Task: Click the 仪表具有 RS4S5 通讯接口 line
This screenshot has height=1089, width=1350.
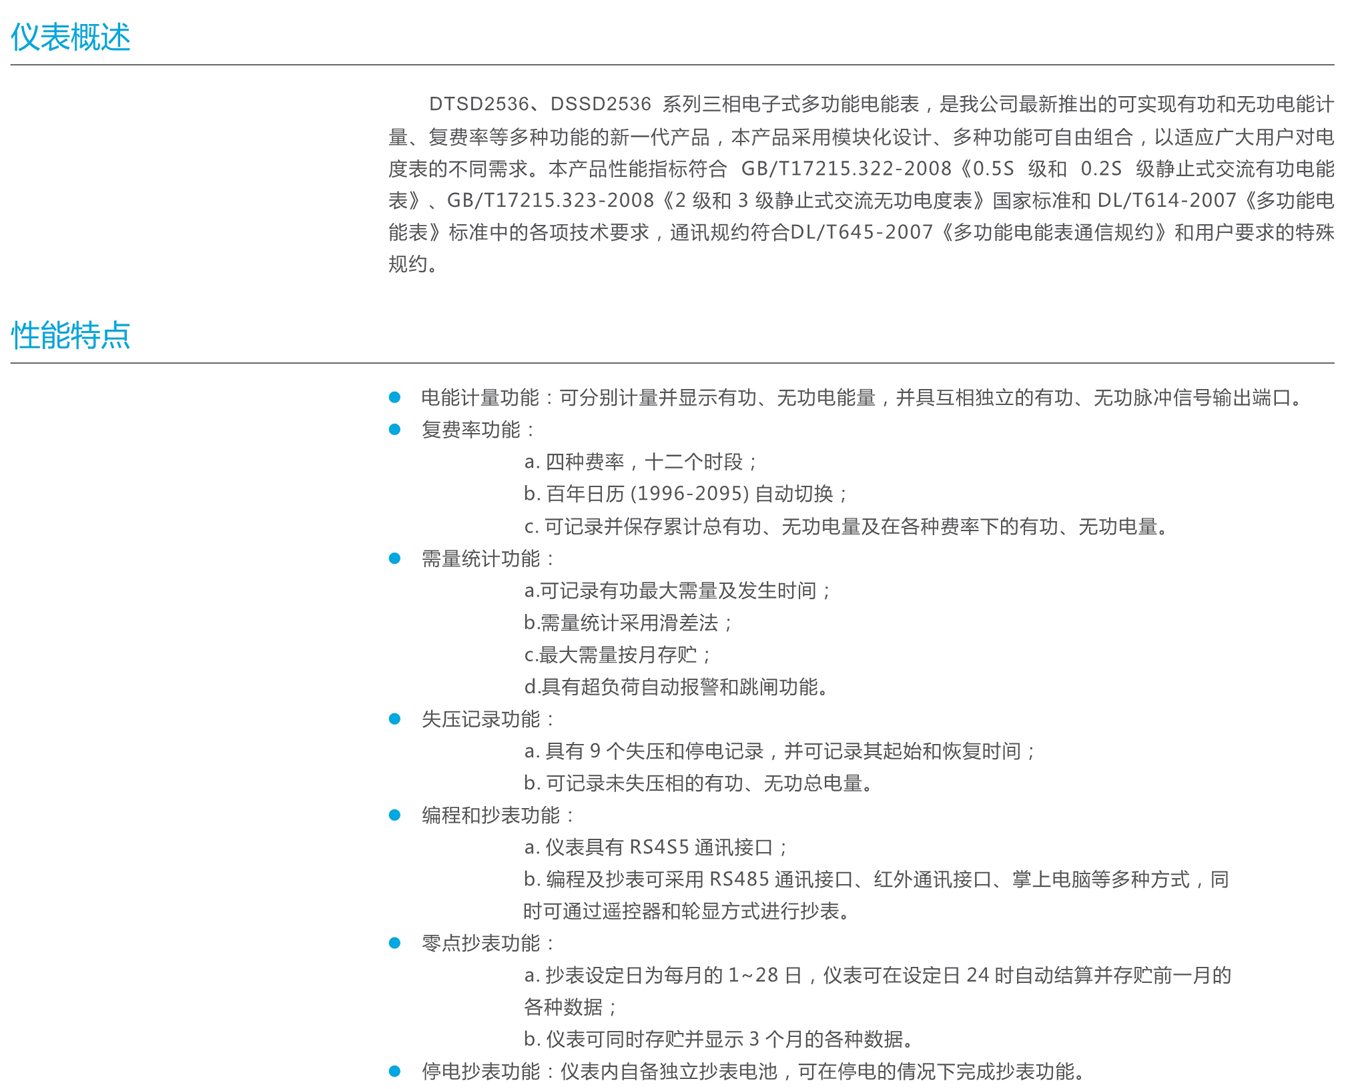Action: tap(656, 847)
